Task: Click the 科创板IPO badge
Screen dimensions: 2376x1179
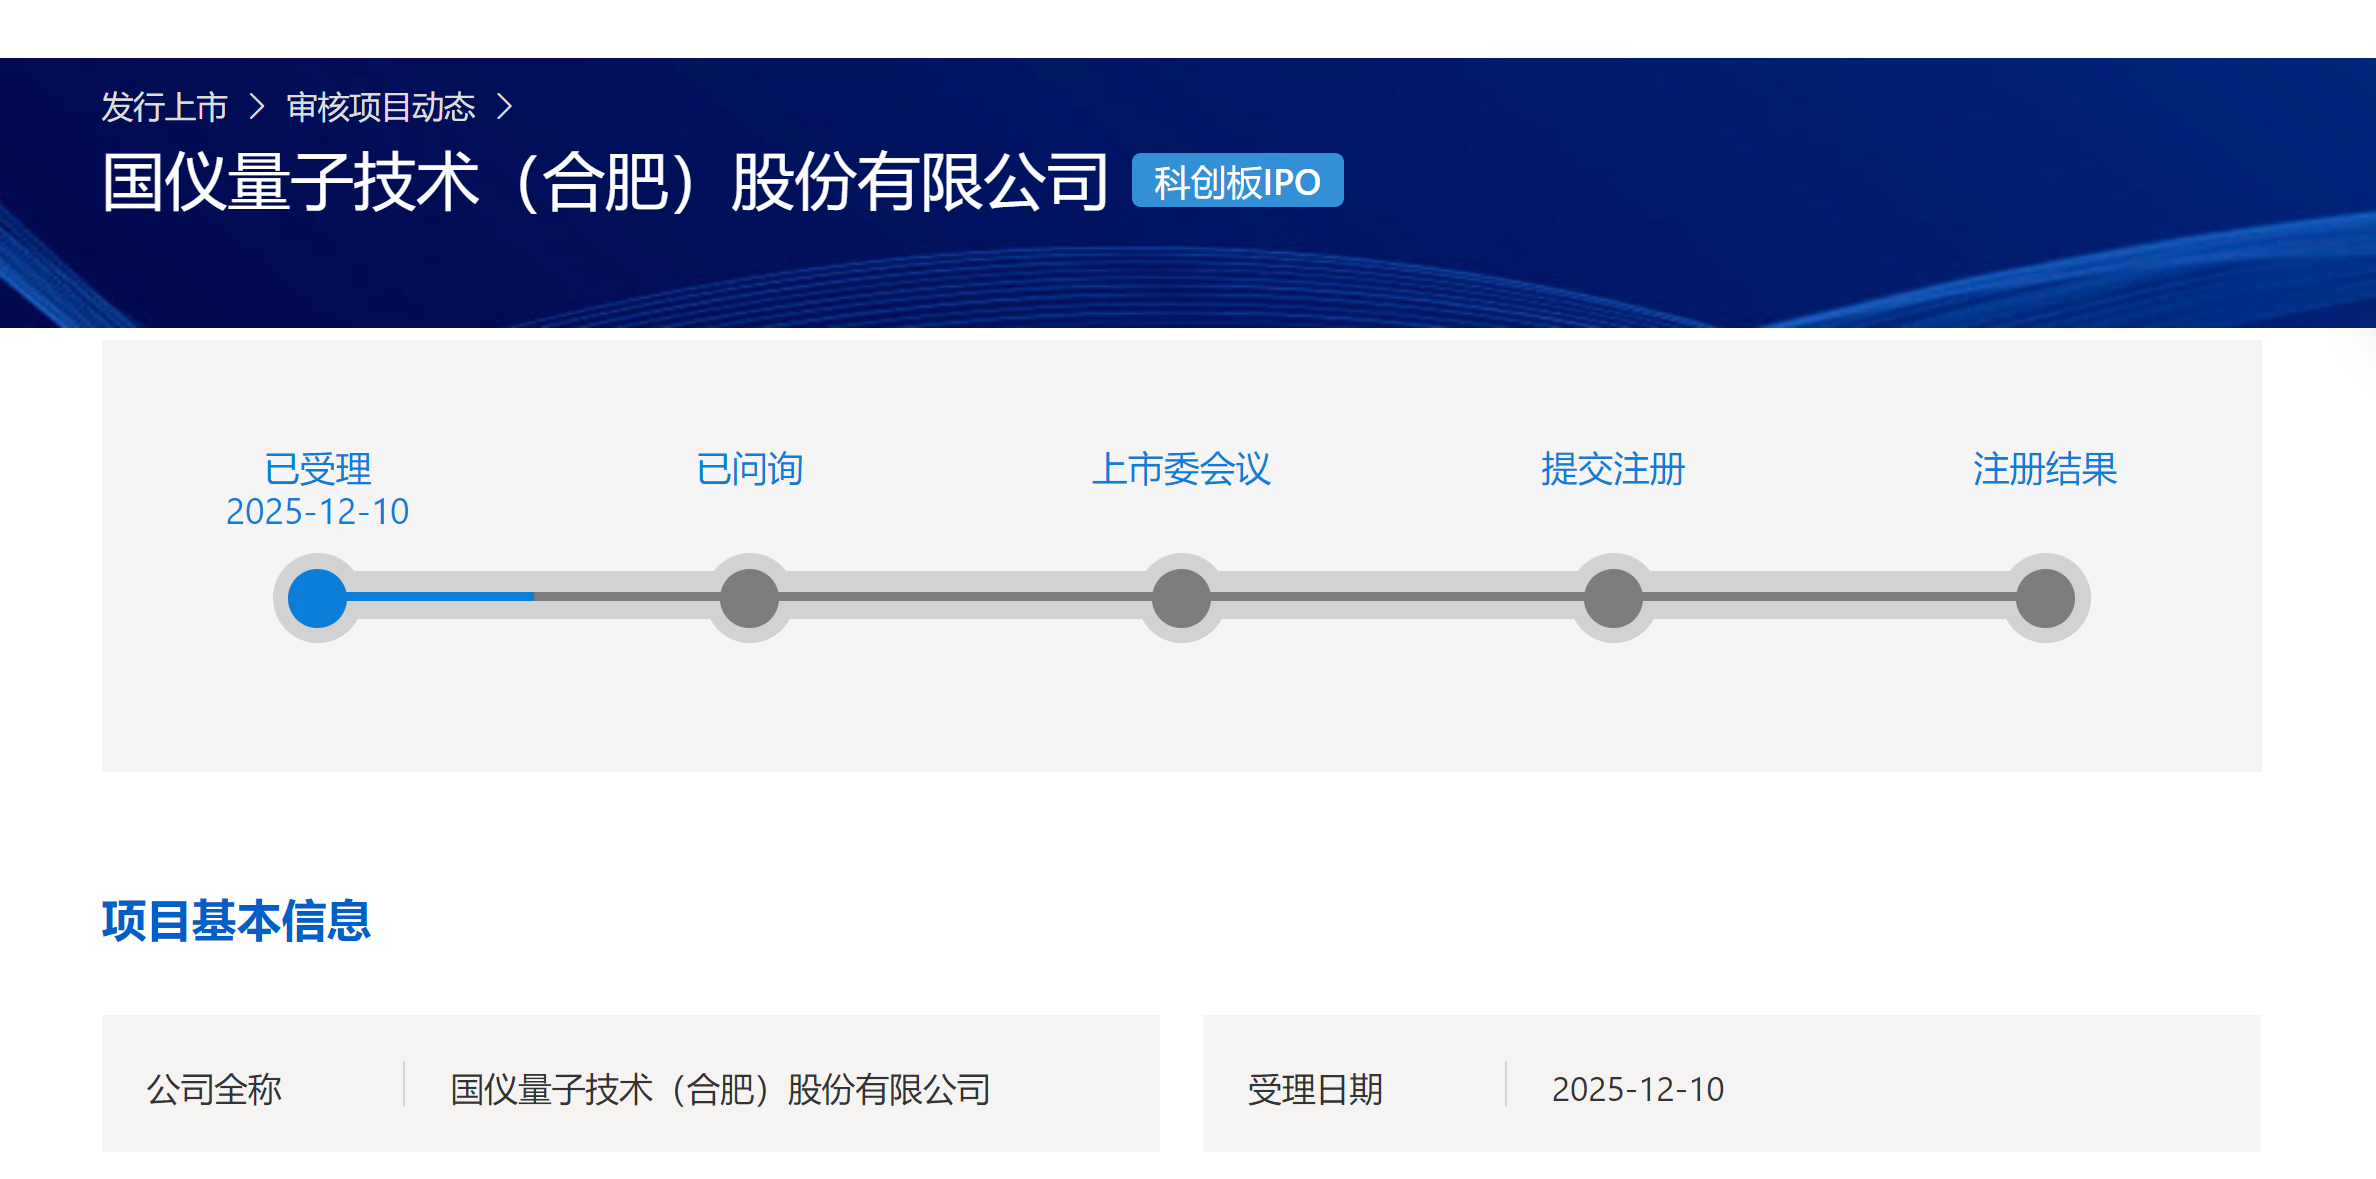Action: point(1237,181)
